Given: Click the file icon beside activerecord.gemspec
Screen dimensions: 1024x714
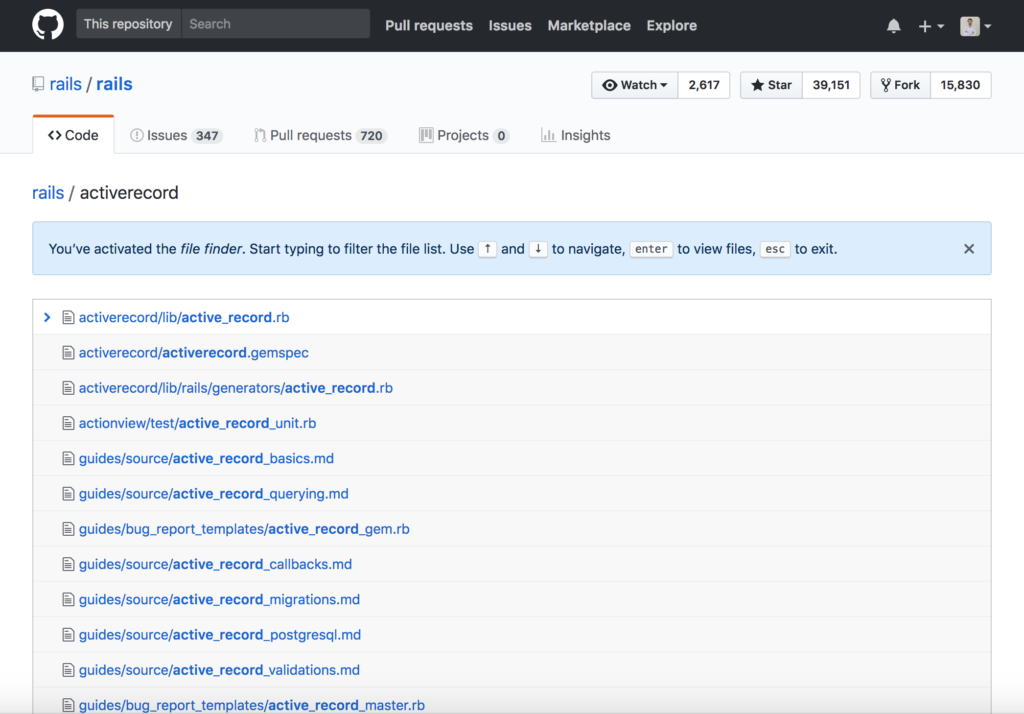Looking at the screenshot, I should click(67, 352).
